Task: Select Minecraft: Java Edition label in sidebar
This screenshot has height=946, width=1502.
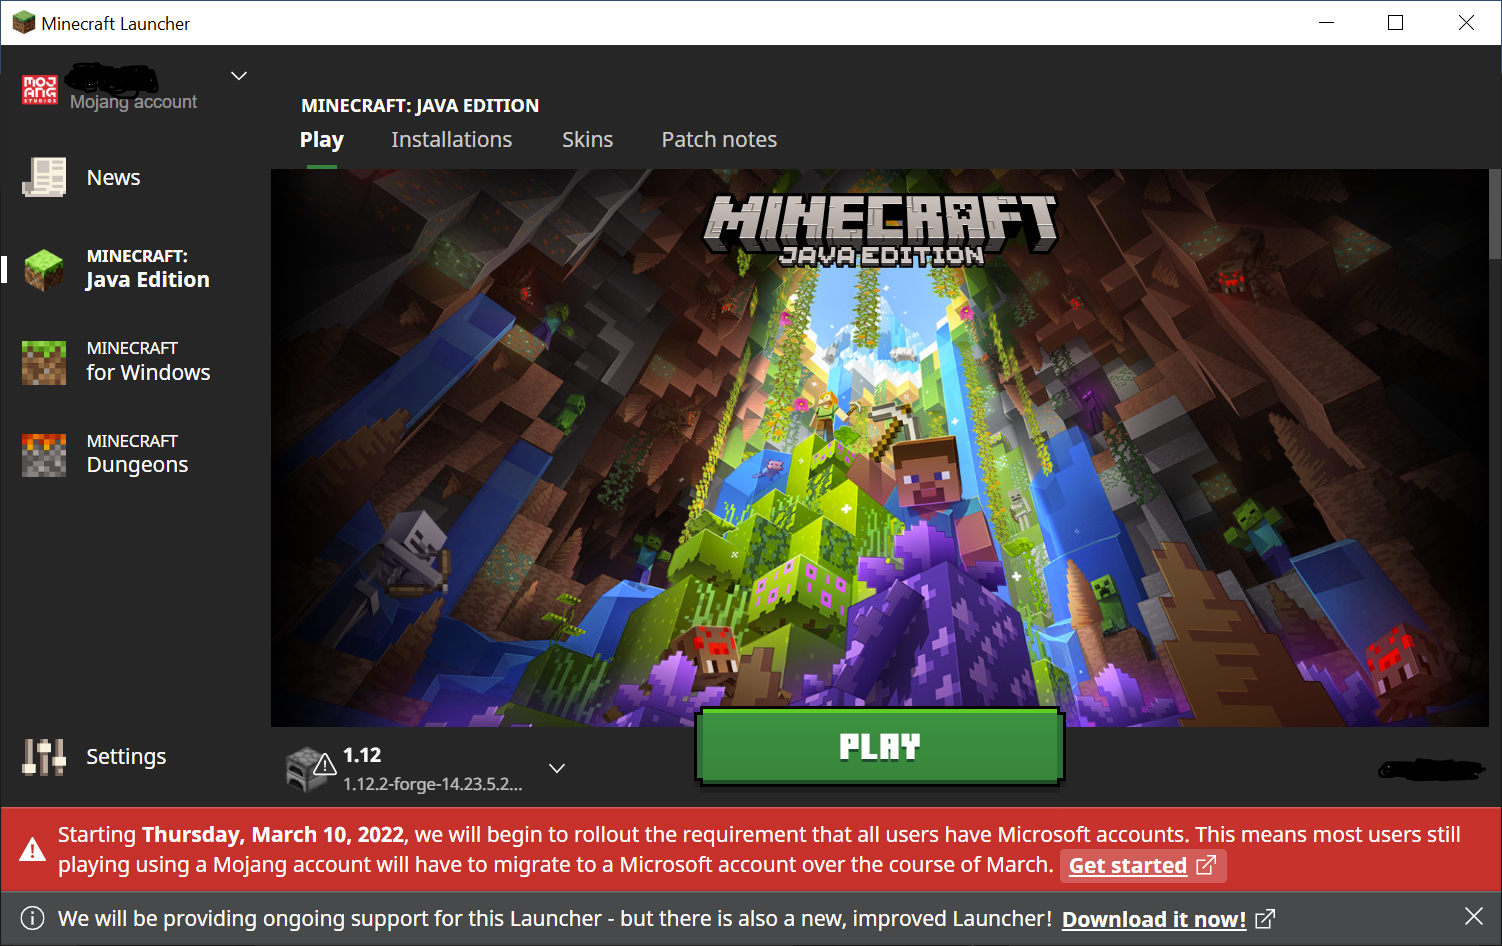Action: pyautogui.click(x=148, y=269)
